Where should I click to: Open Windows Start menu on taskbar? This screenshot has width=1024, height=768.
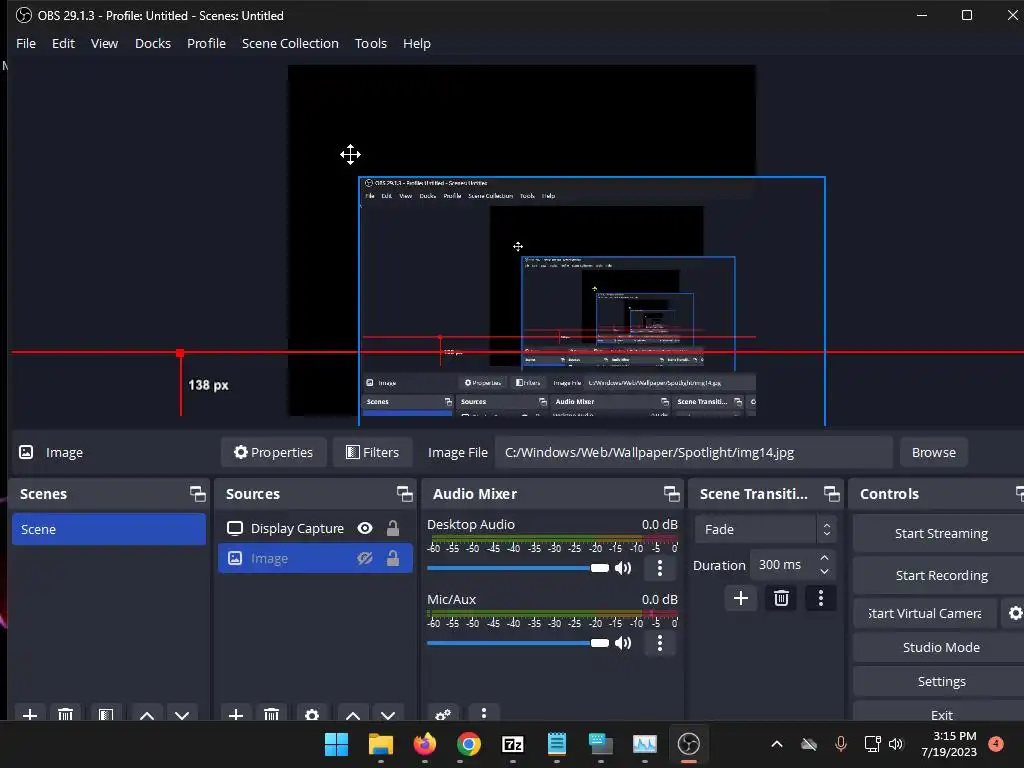[337, 744]
